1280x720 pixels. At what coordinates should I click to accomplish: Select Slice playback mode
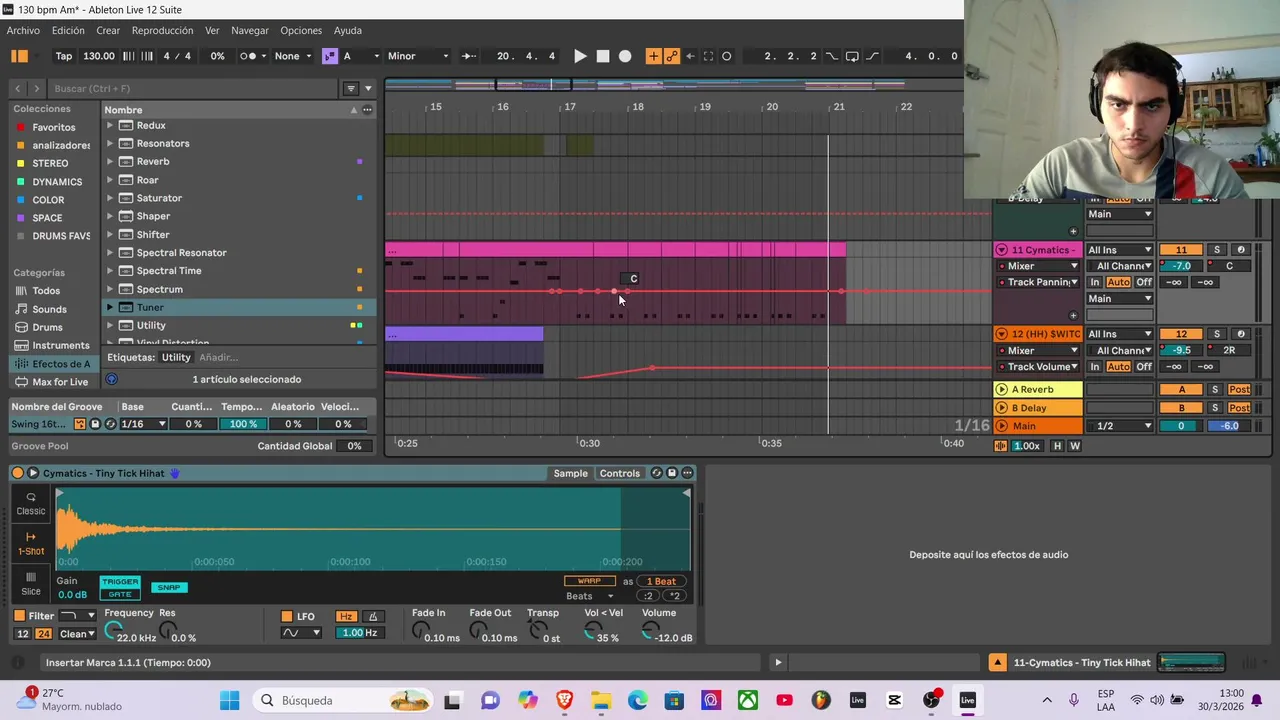[x=31, y=584]
